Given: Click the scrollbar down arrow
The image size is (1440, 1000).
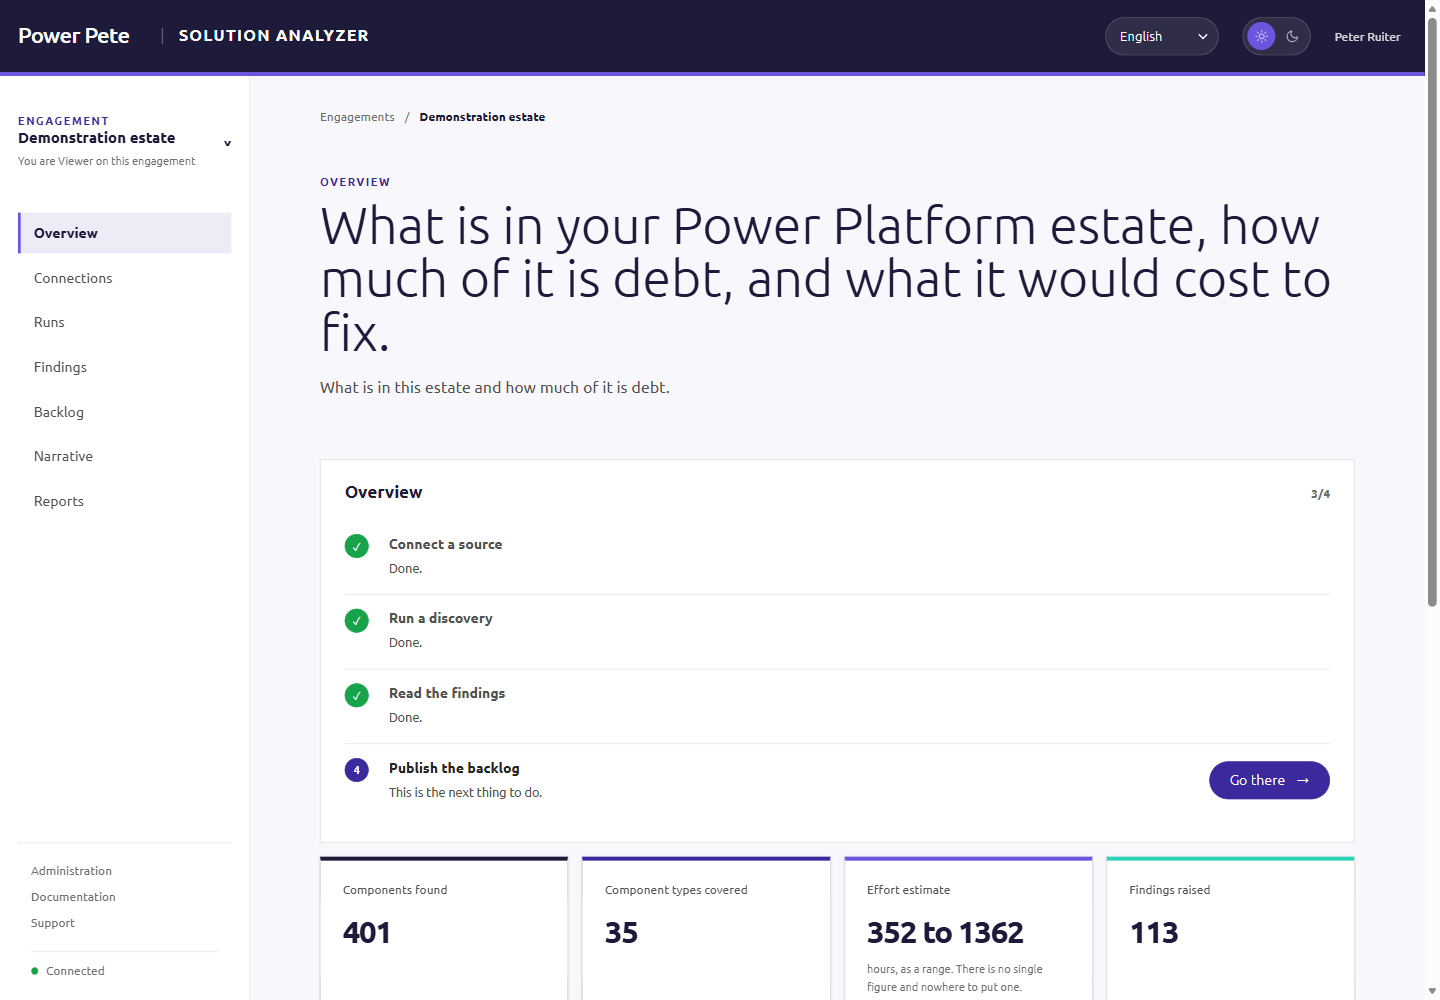Looking at the screenshot, I should pyautogui.click(x=1432, y=991).
